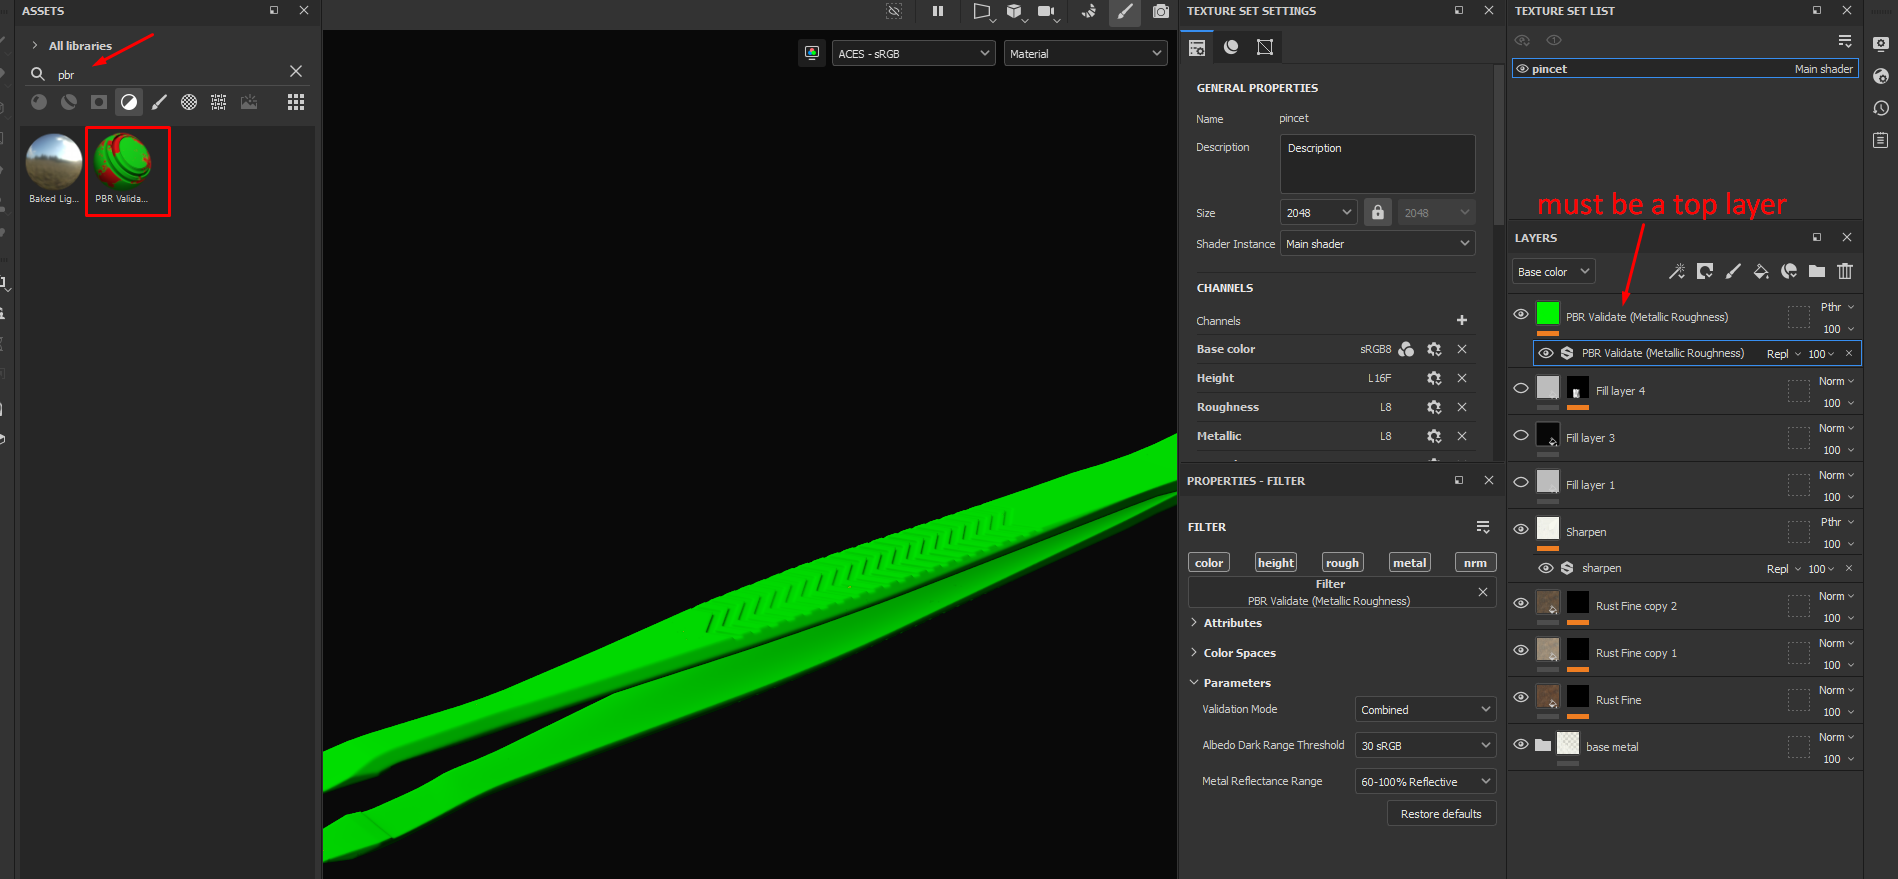Filter assets by brushes icon
The height and width of the screenshot is (879, 1898).
click(159, 102)
